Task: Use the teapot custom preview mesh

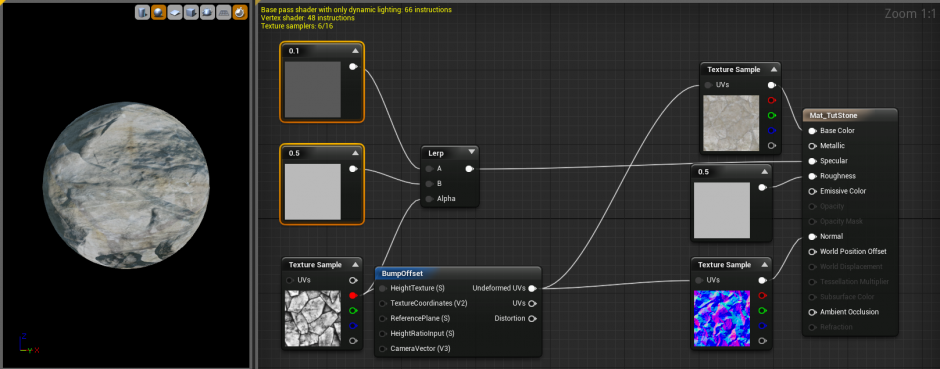Action: pyautogui.click(x=207, y=12)
